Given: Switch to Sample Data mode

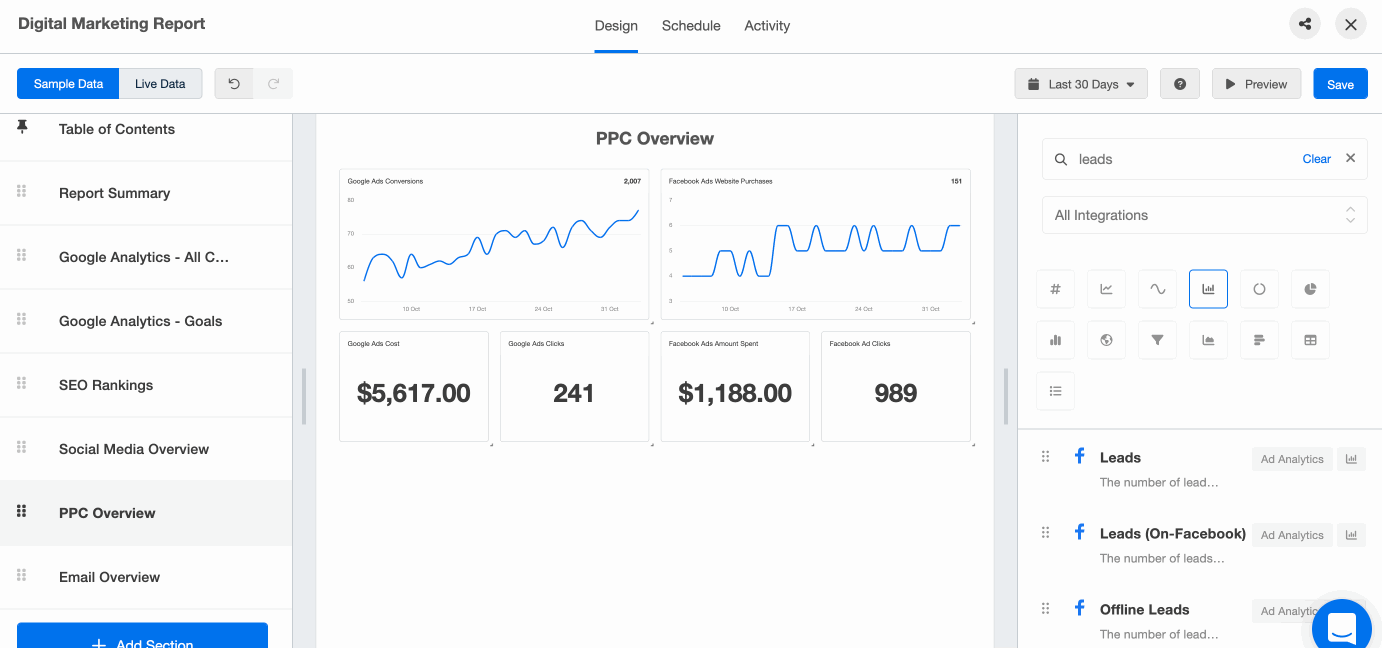Looking at the screenshot, I should coord(68,84).
